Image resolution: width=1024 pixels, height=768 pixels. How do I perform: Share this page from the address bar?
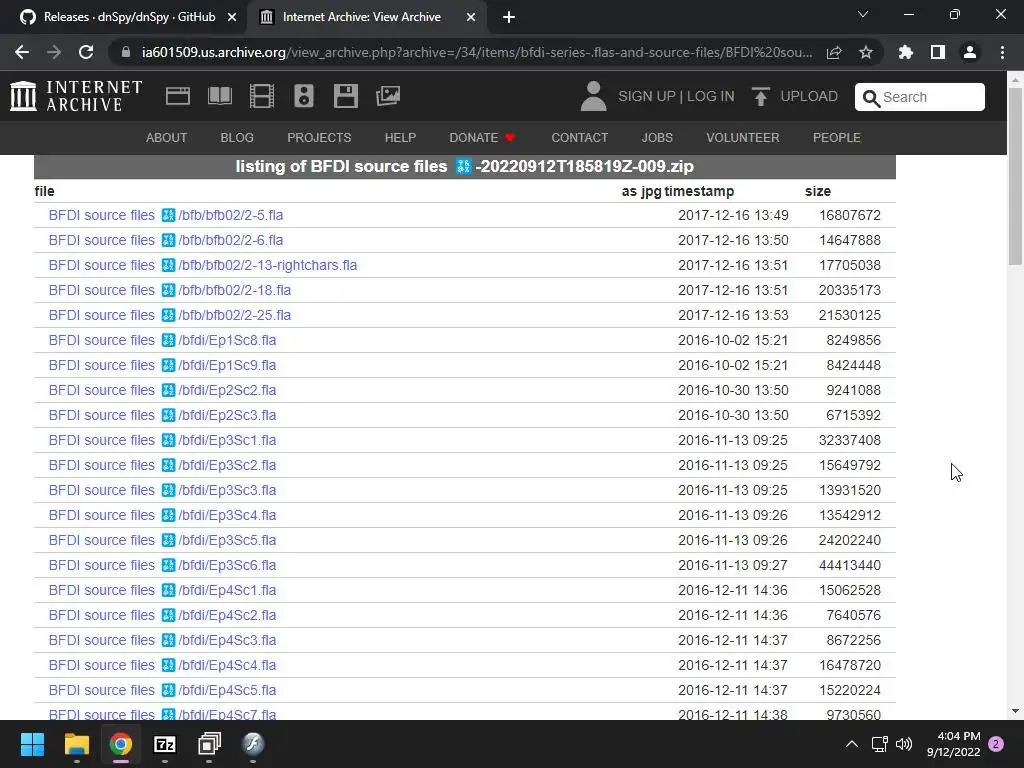[834, 52]
